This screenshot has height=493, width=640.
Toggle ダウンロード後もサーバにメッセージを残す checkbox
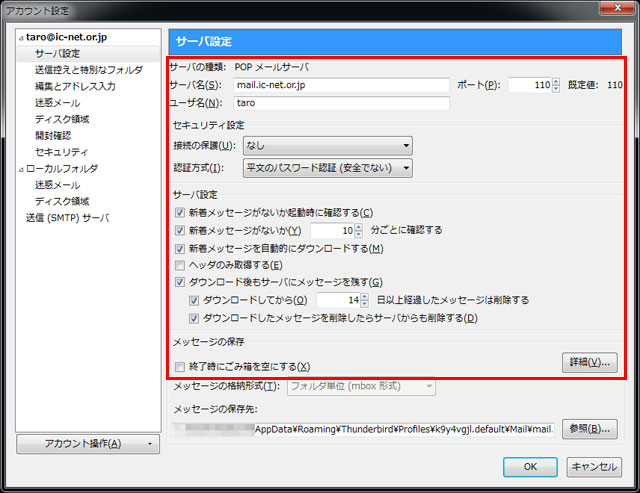pos(180,282)
